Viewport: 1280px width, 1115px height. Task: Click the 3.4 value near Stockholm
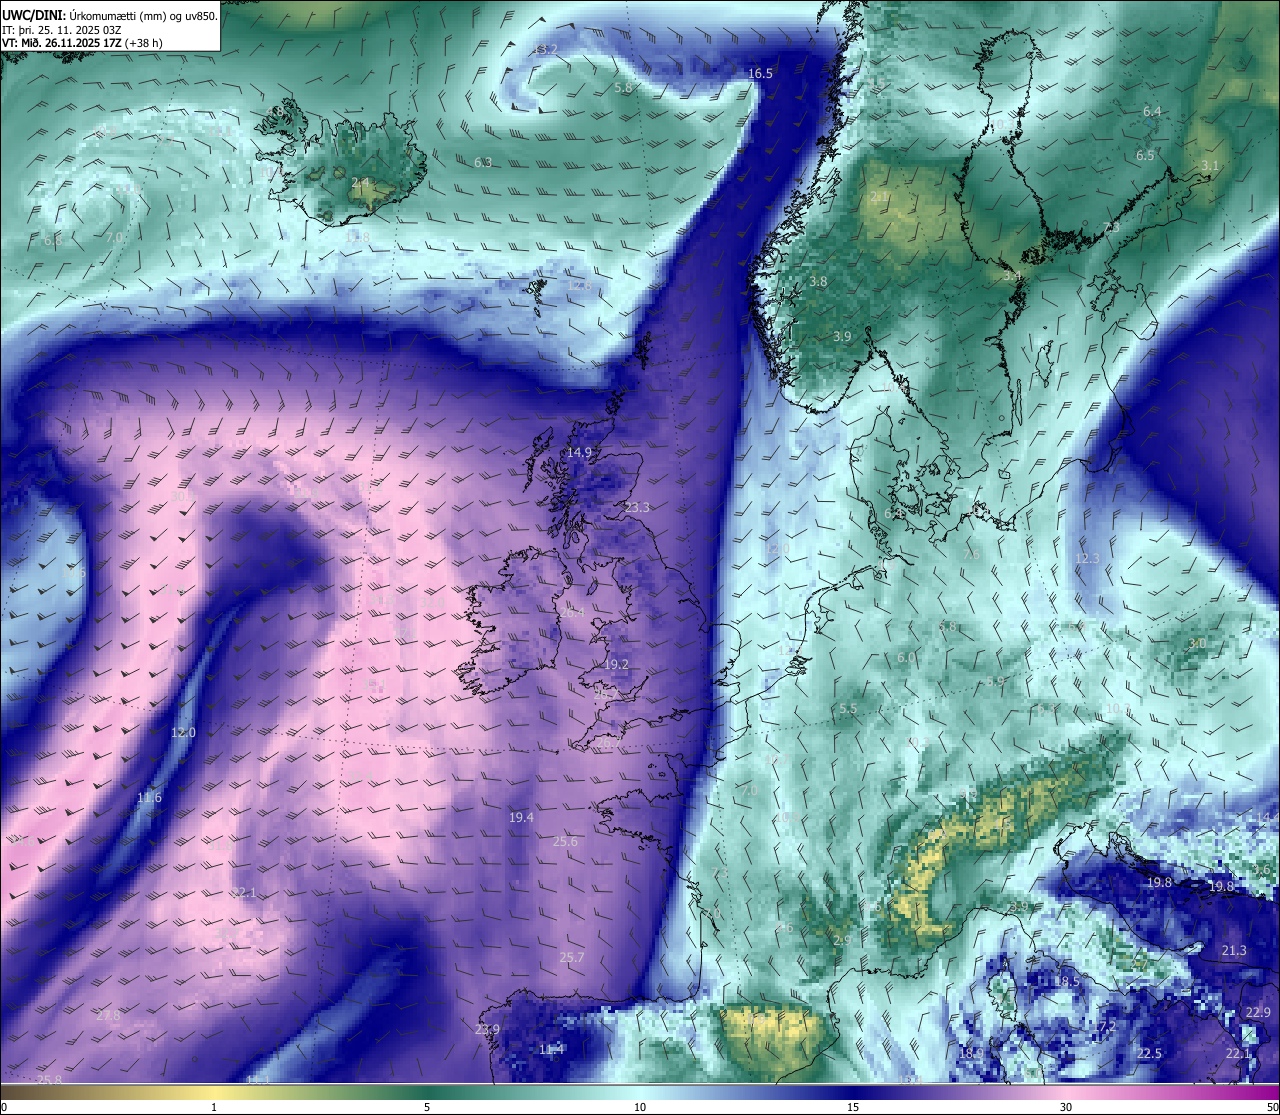[1013, 276]
